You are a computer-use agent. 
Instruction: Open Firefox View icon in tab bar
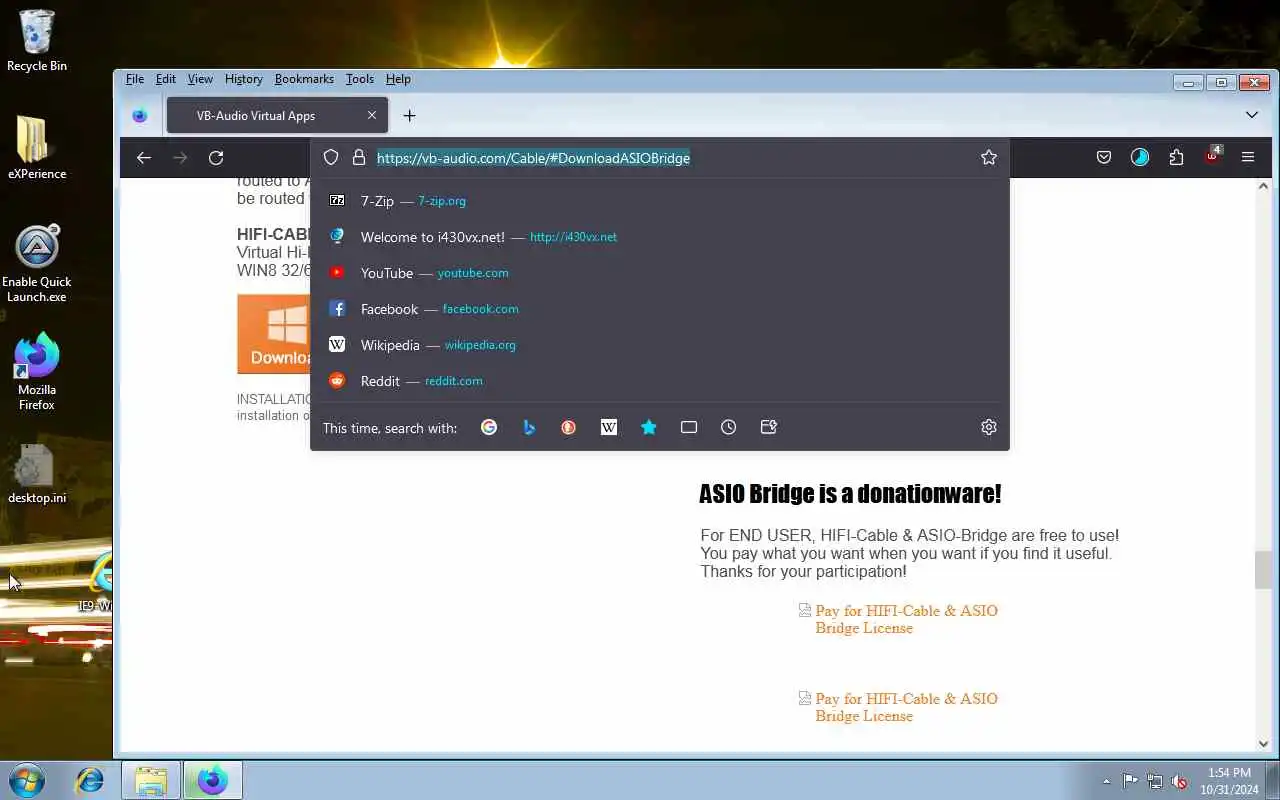[x=140, y=116]
